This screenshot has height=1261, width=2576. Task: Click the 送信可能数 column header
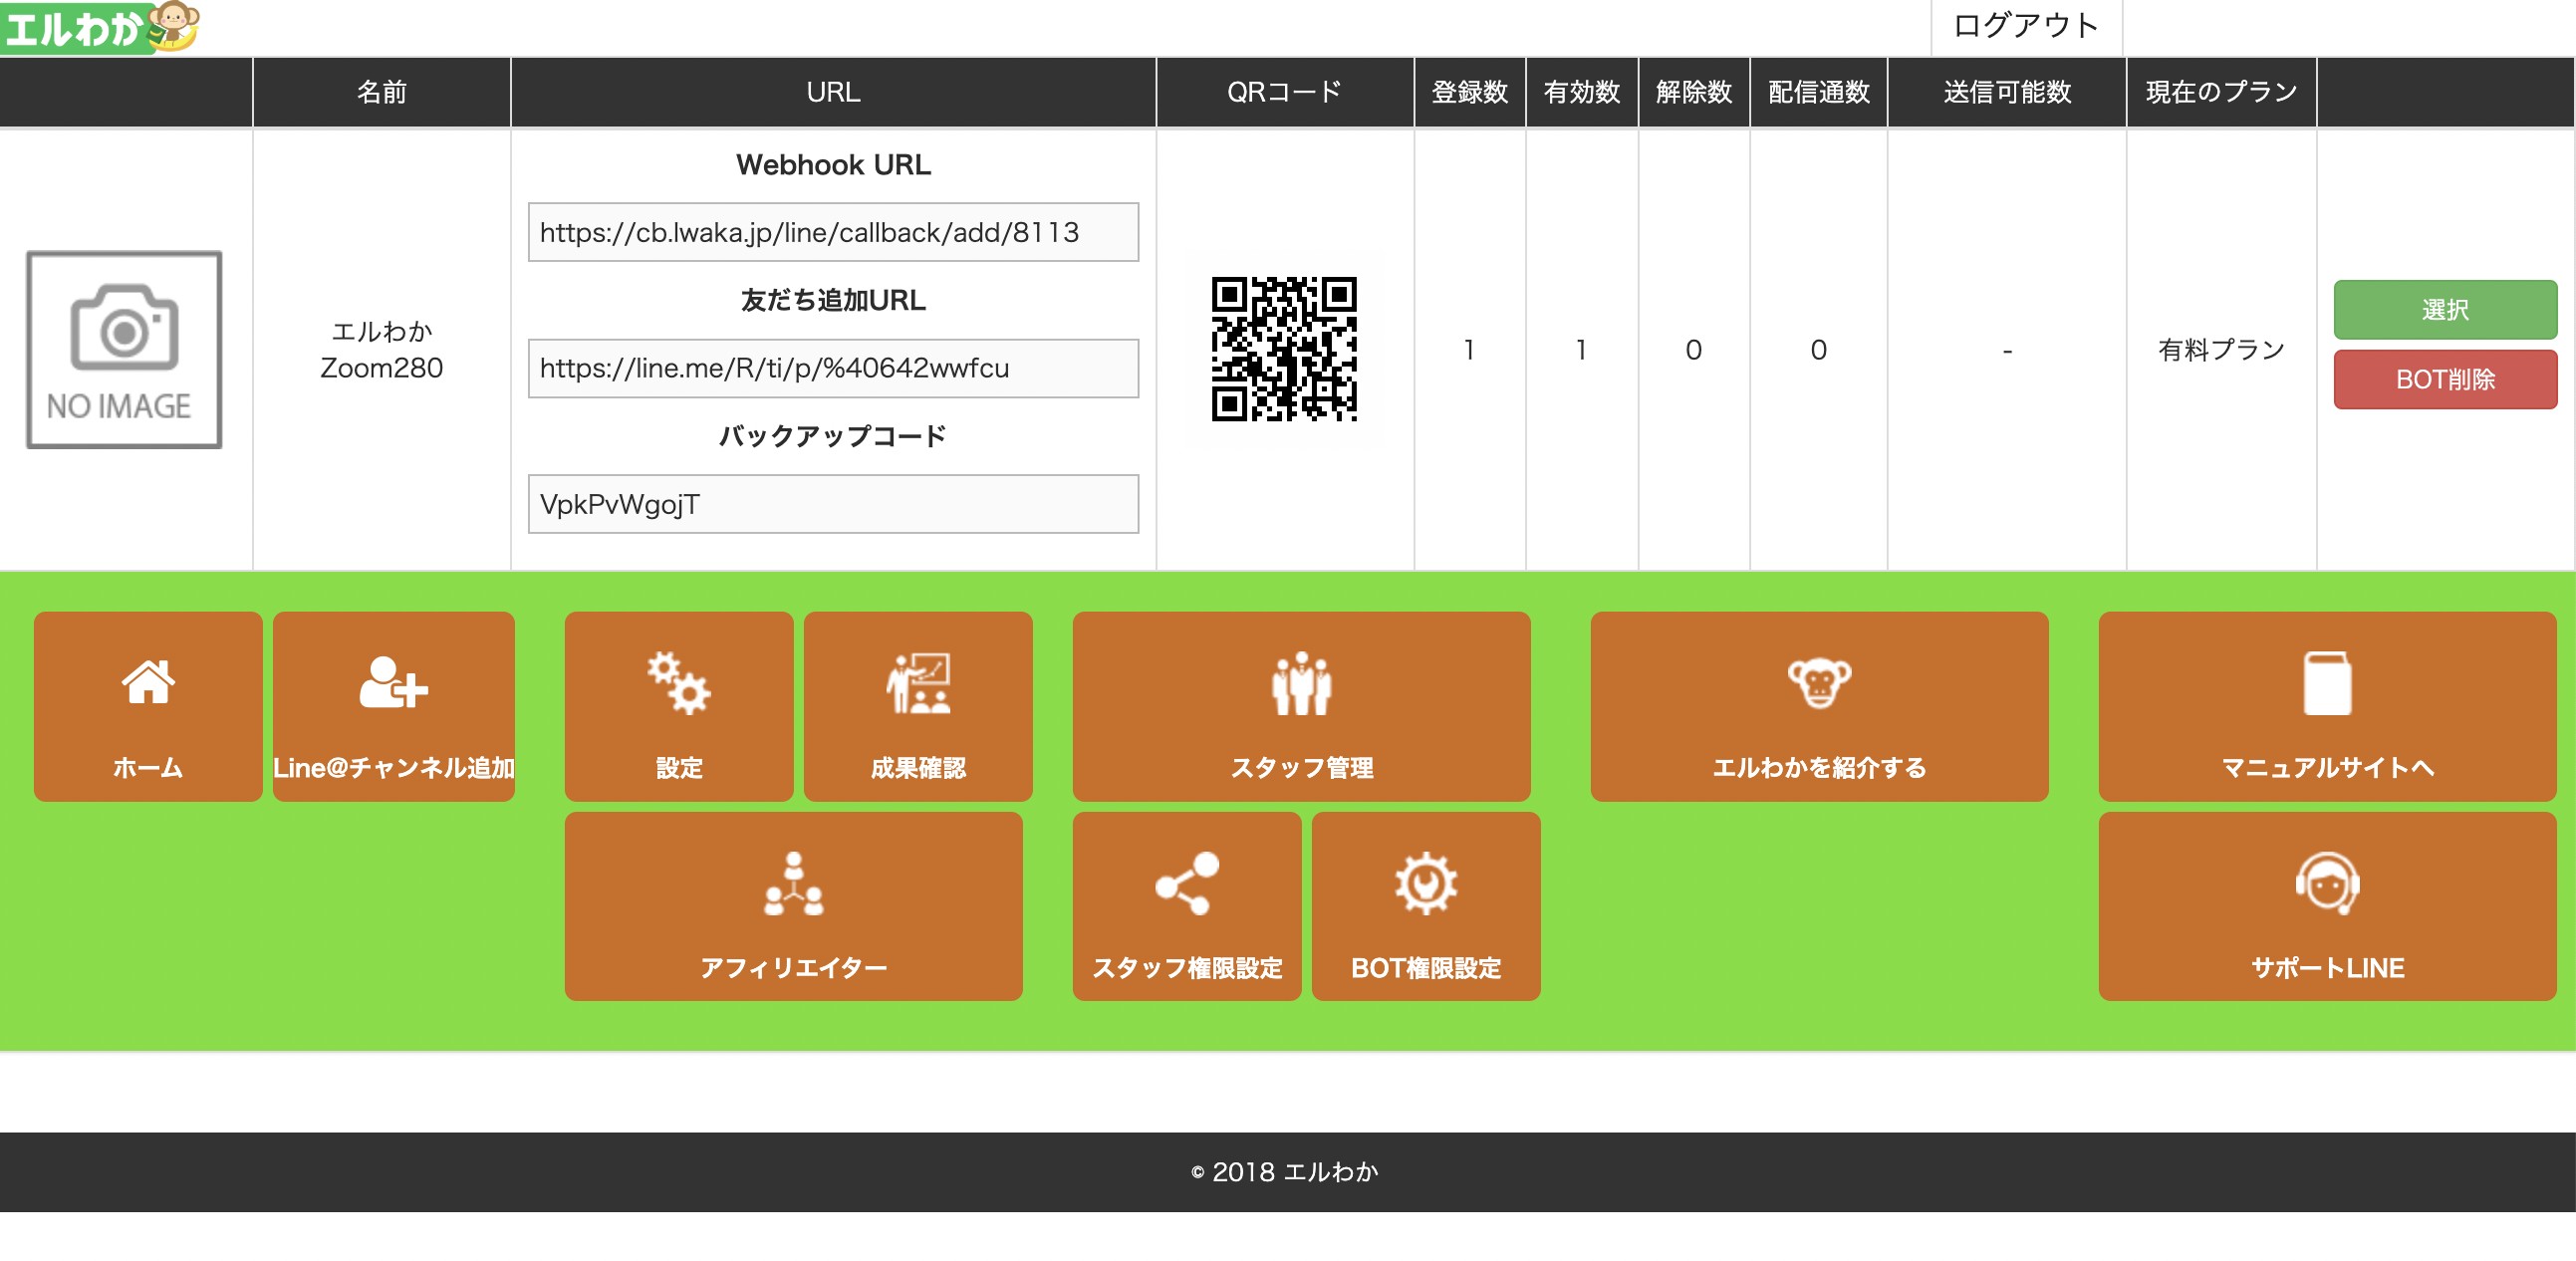(x=2006, y=92)
